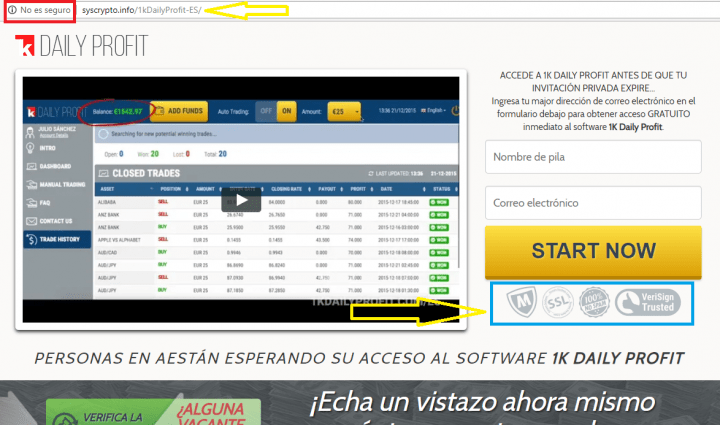Click the START NOW button
This screenshot has height=425, width=720.
point(593,251)
